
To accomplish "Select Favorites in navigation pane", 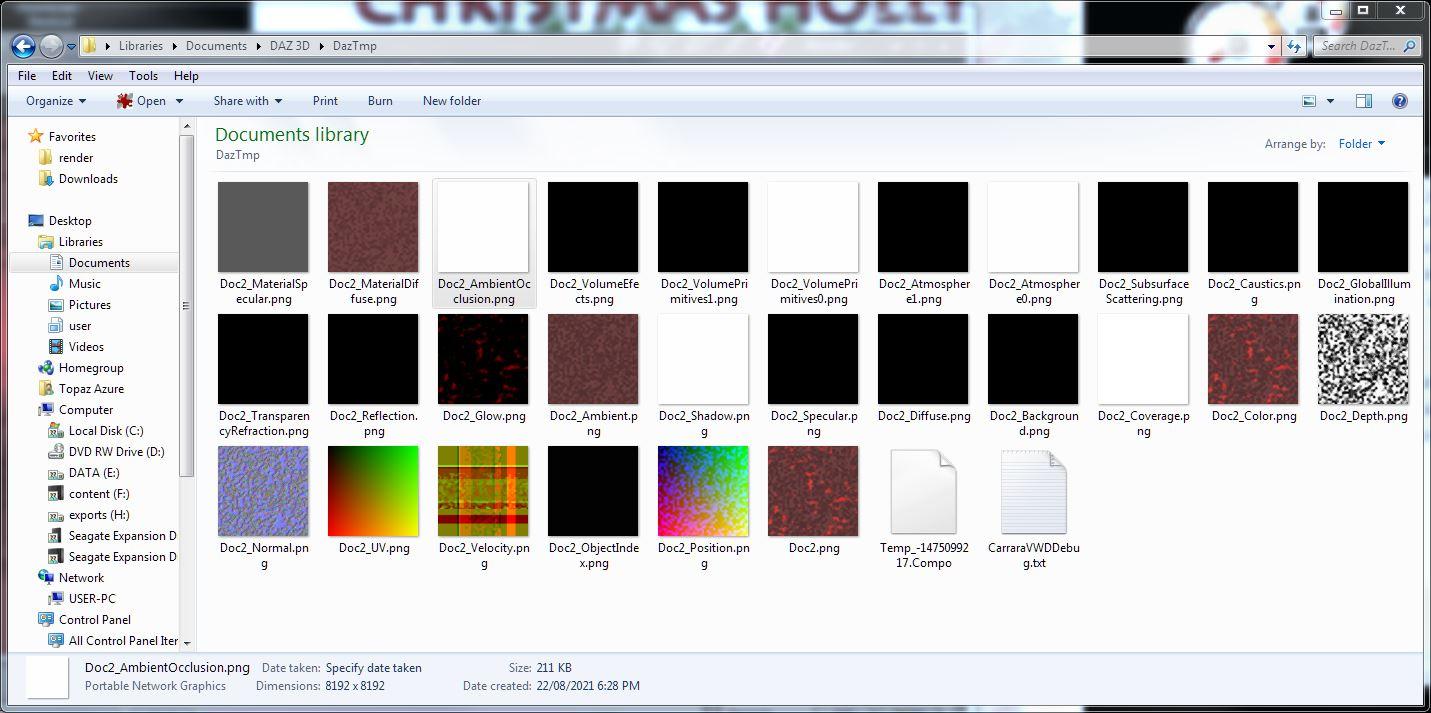I will click(x=72, y=137).
